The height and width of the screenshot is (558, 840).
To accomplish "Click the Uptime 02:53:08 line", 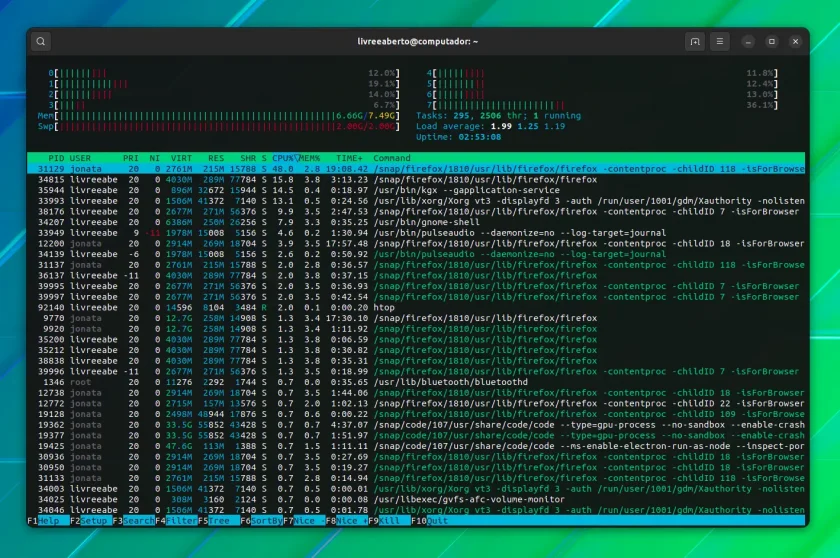I will pyautogui.click(x=459, y=137).
